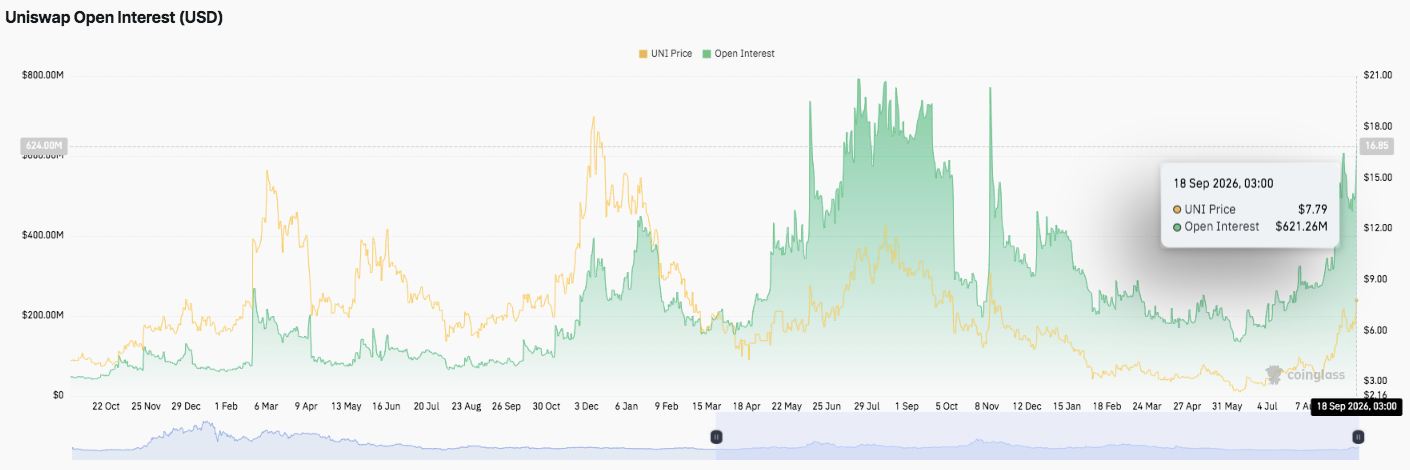This screenshot has height=470, width=1410.
Task: Click the 25 Jun date label
Action: pos(828,407)
